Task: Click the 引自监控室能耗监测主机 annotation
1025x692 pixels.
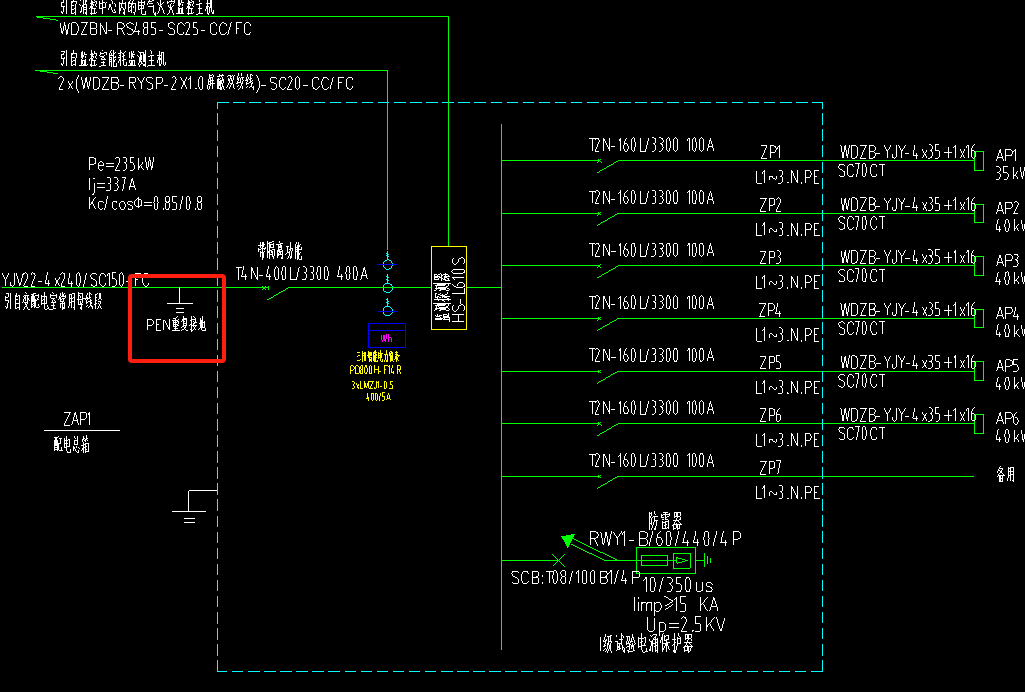Action: pyautogui.click(x=113, y=59)
